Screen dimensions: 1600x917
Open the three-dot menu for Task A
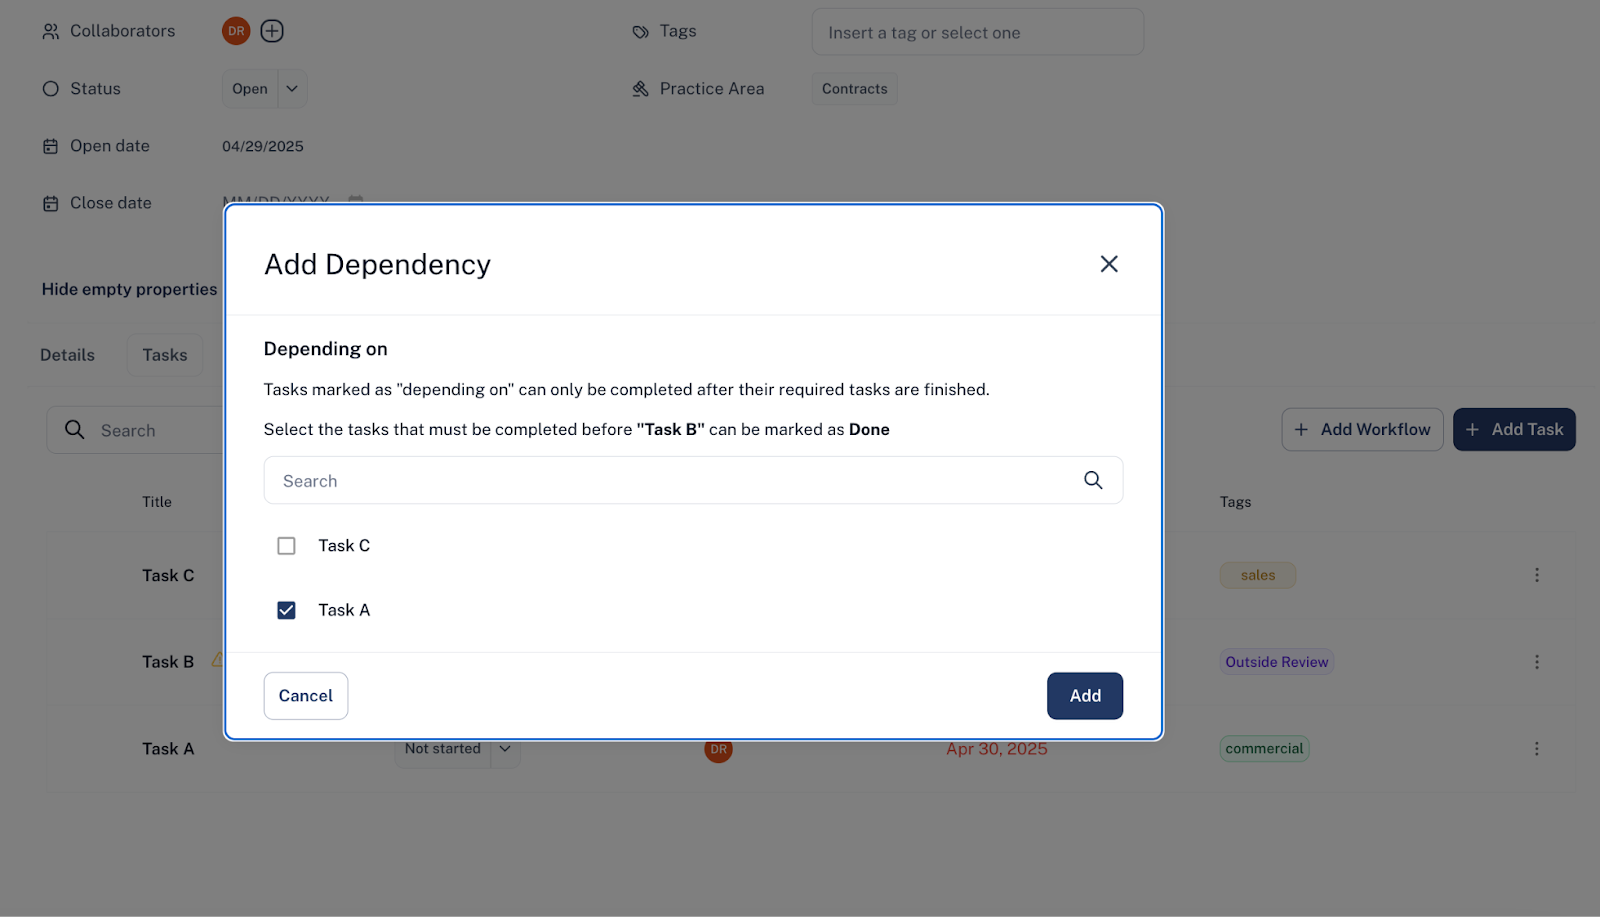click(1537, 748)
